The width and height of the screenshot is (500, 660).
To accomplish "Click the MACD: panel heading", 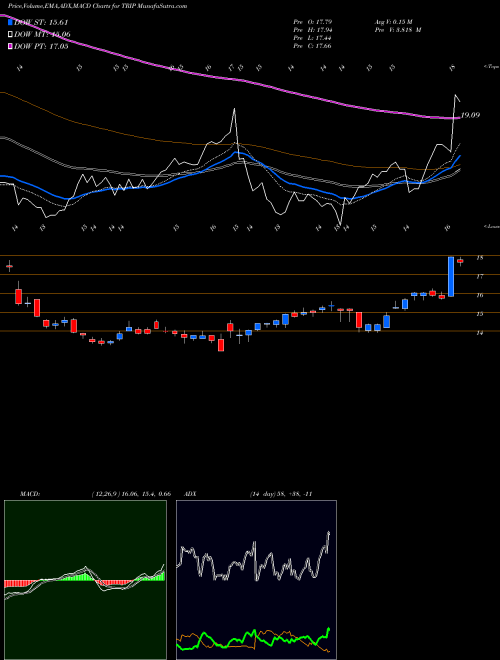I will [30, 494].
